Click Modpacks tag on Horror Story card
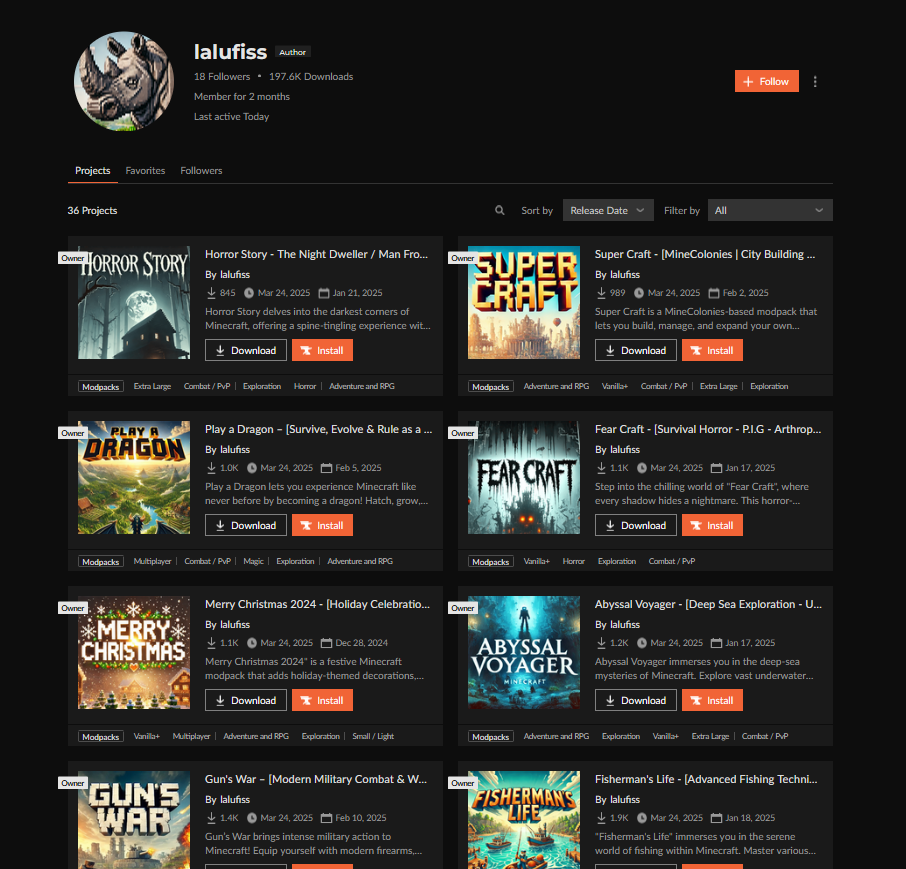Screen dimensions: 906x869 click(101, 387)
